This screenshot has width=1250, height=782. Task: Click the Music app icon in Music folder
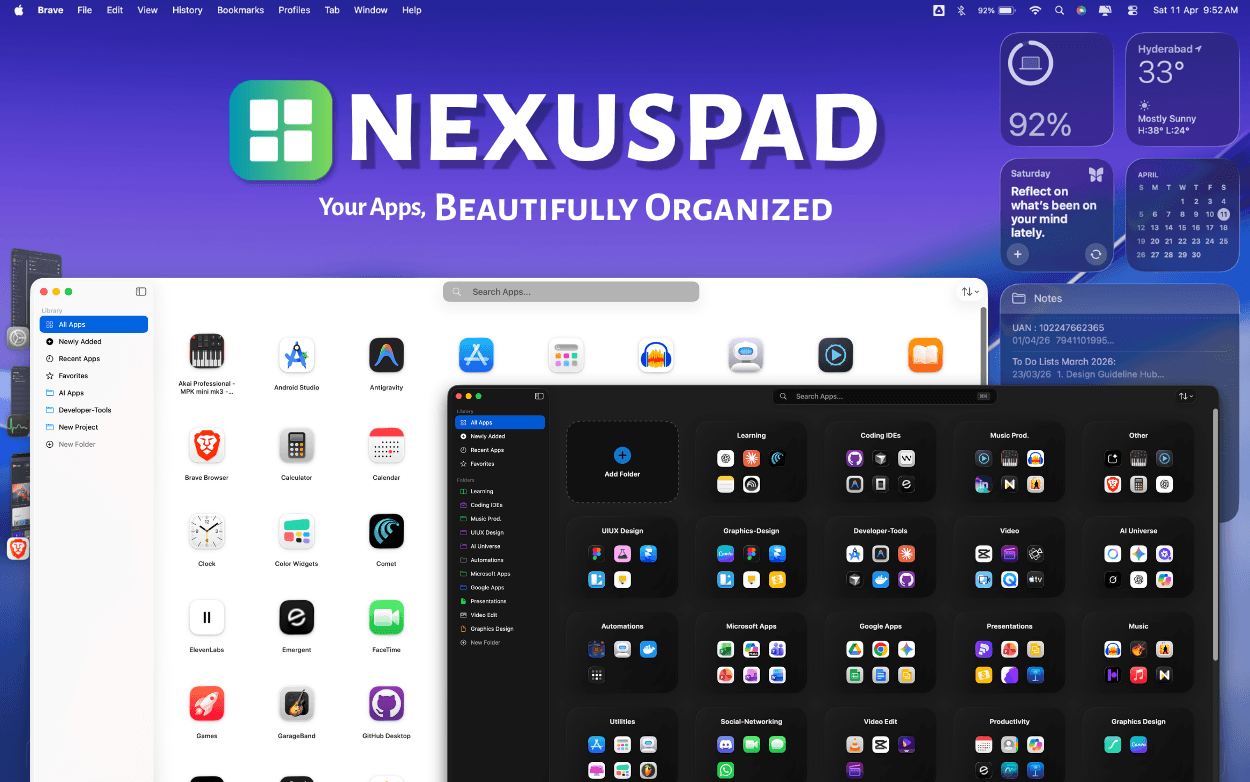(x=1138, y=675)
